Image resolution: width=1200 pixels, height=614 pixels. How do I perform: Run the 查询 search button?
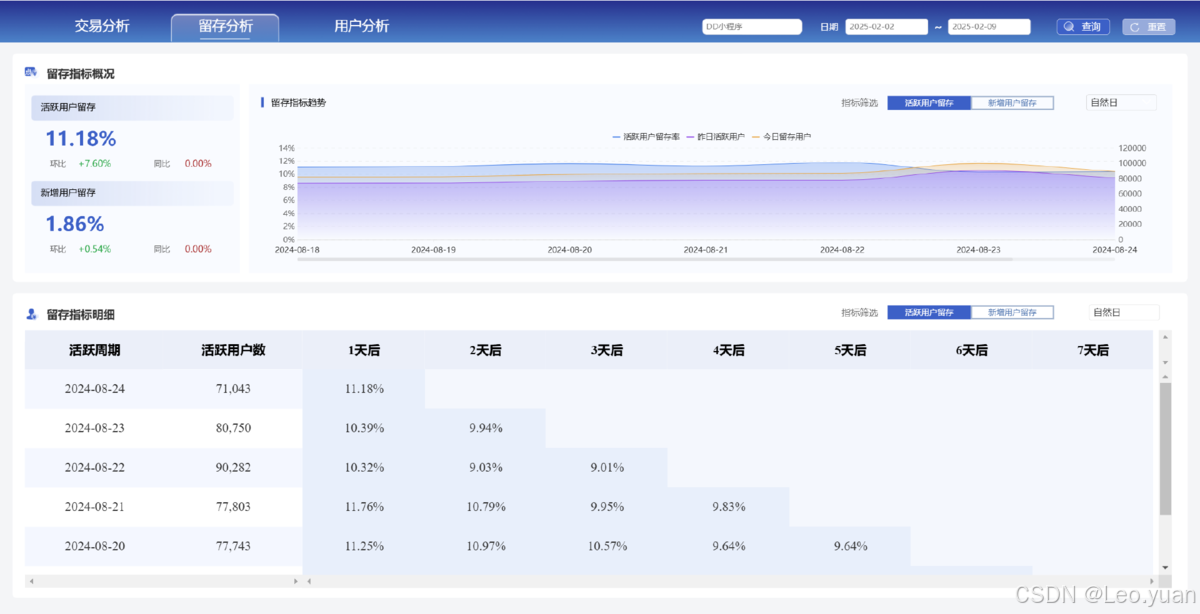[1084, 27]
